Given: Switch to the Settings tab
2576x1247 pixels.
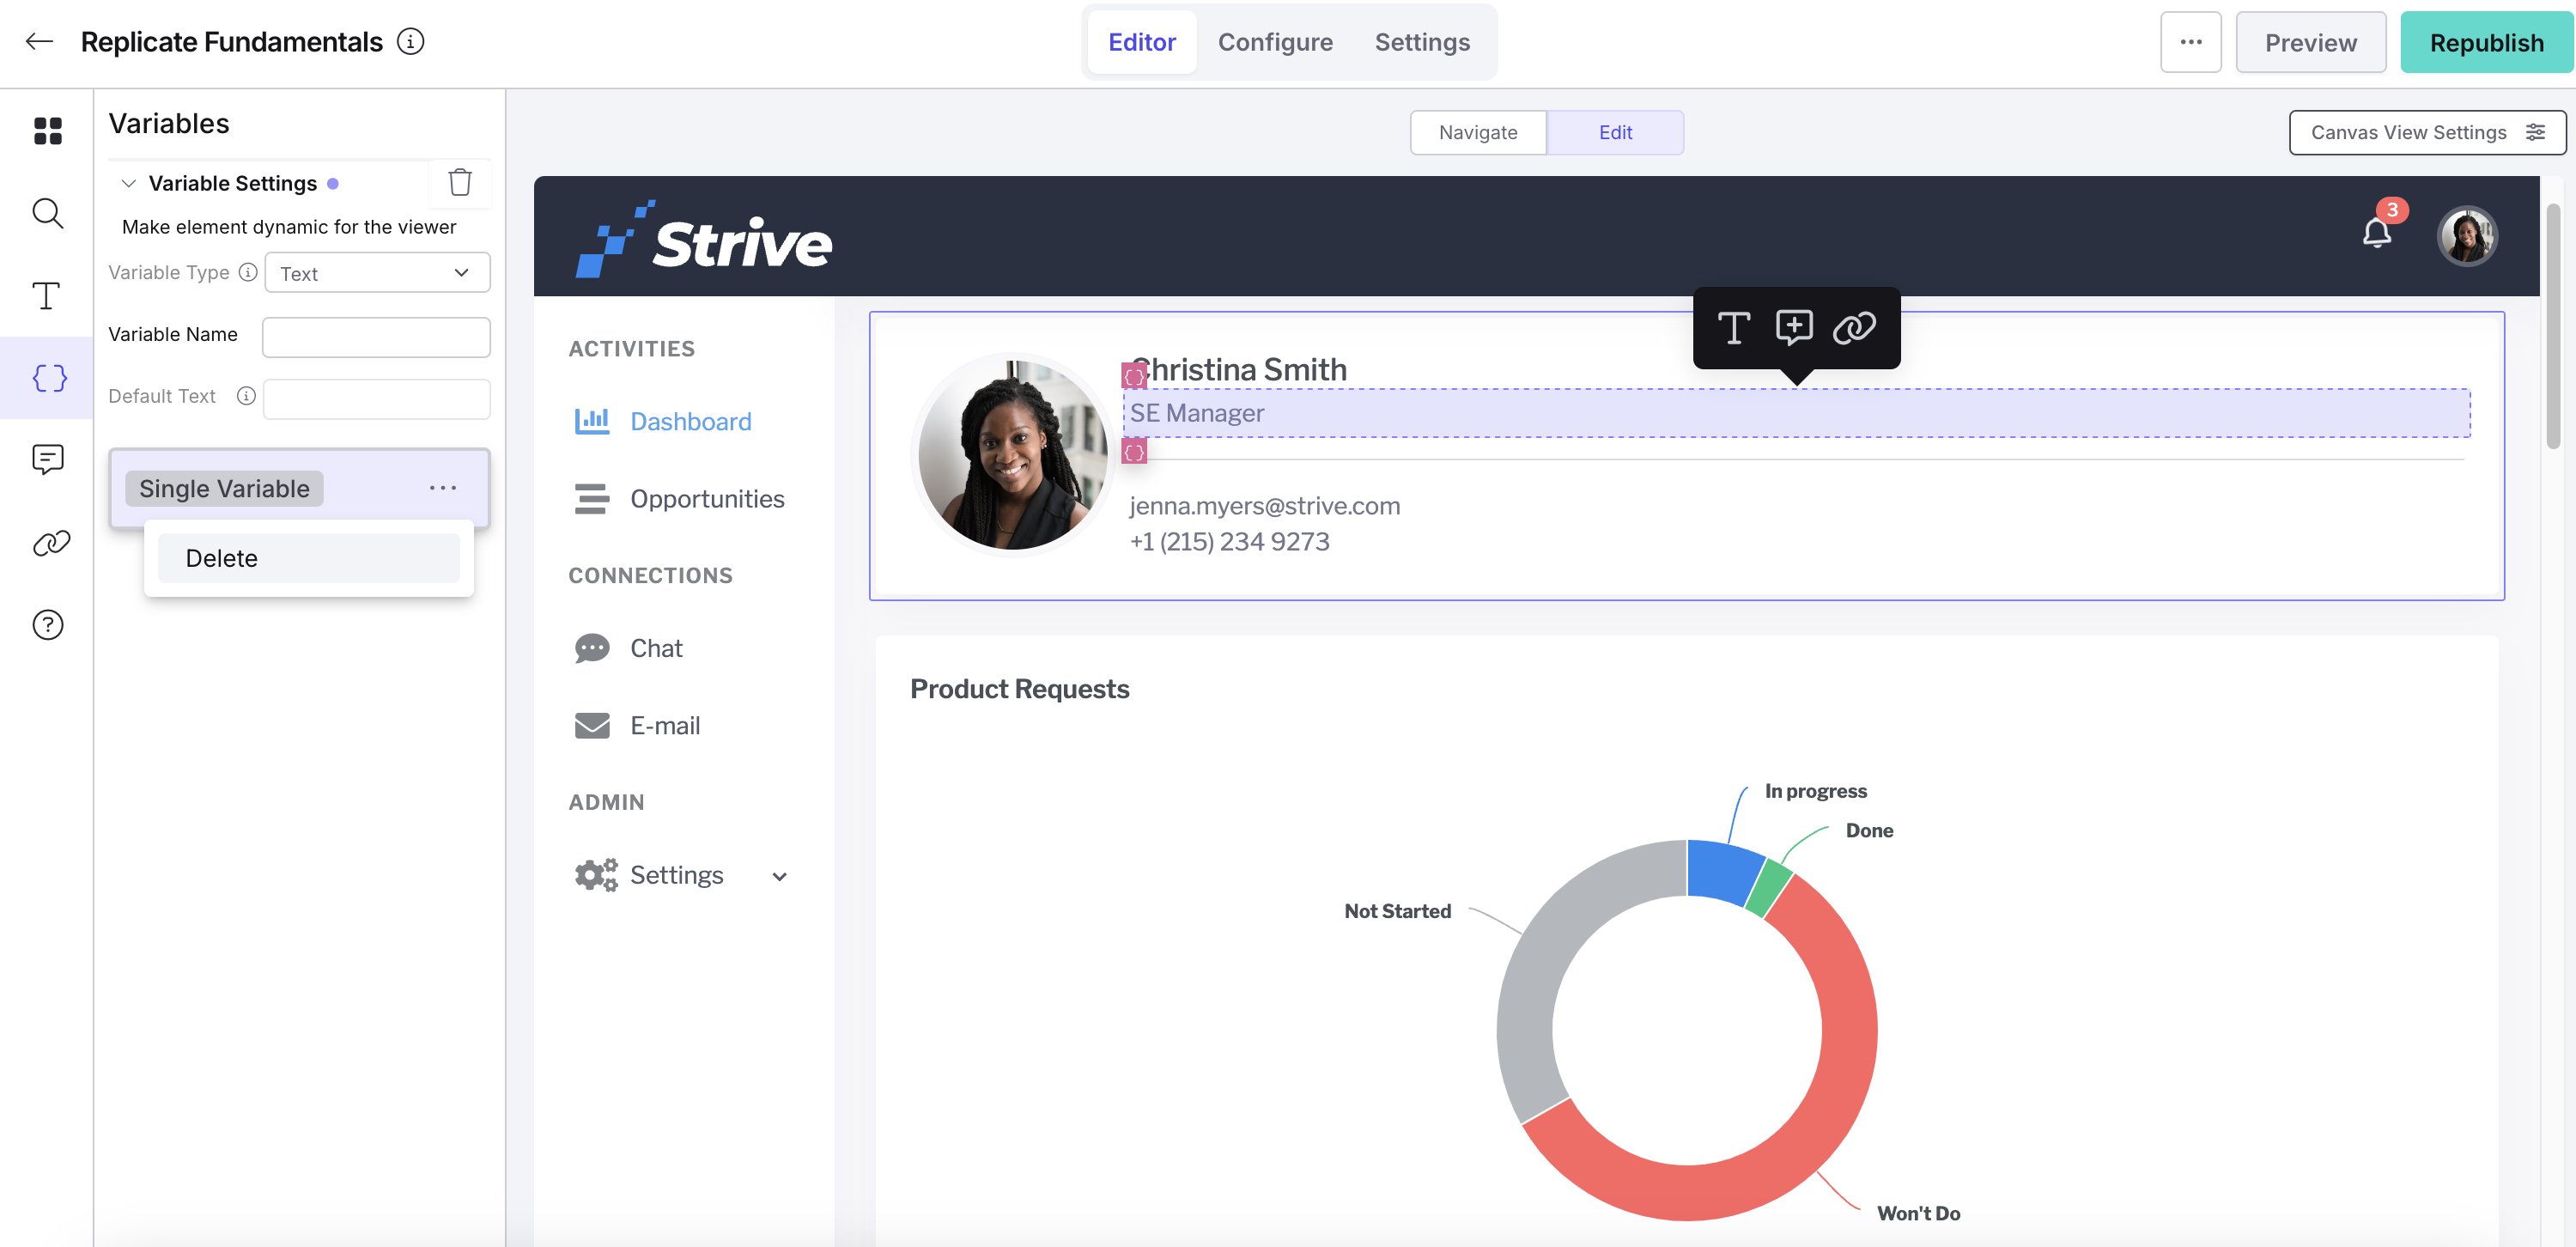Looking at the screenshot, I should (1422, 42).
